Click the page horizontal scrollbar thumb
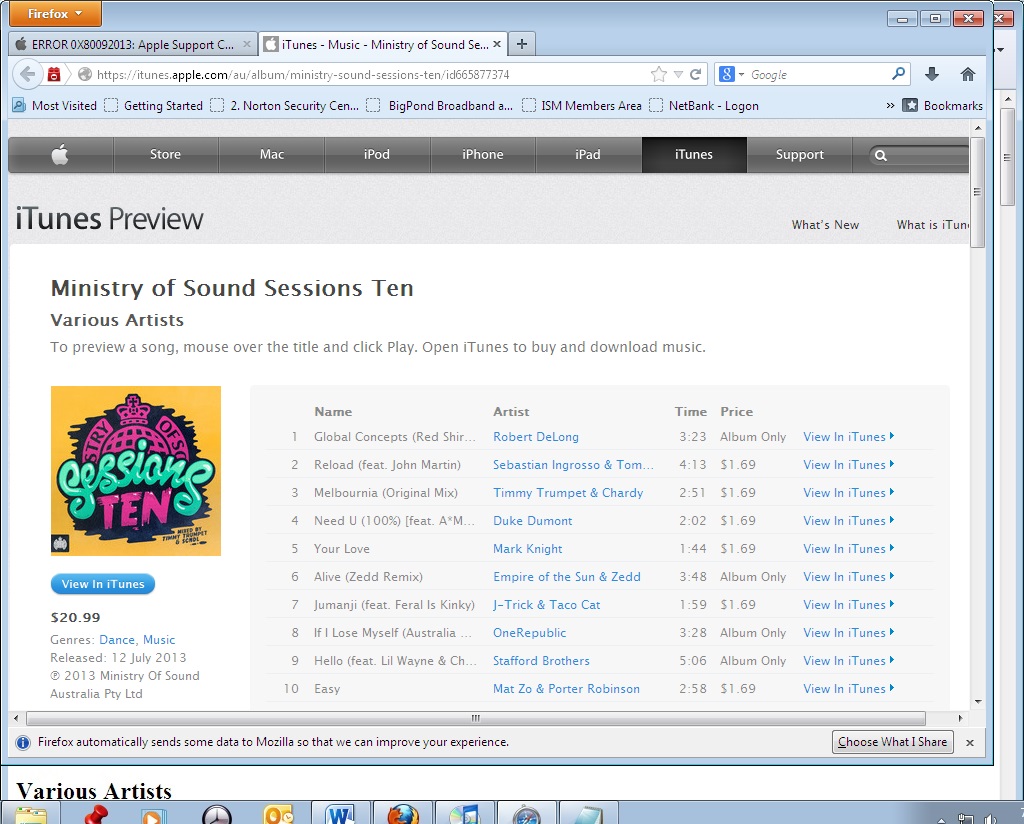The height and width of the screenshot is (824, 1024). (475, 718)
